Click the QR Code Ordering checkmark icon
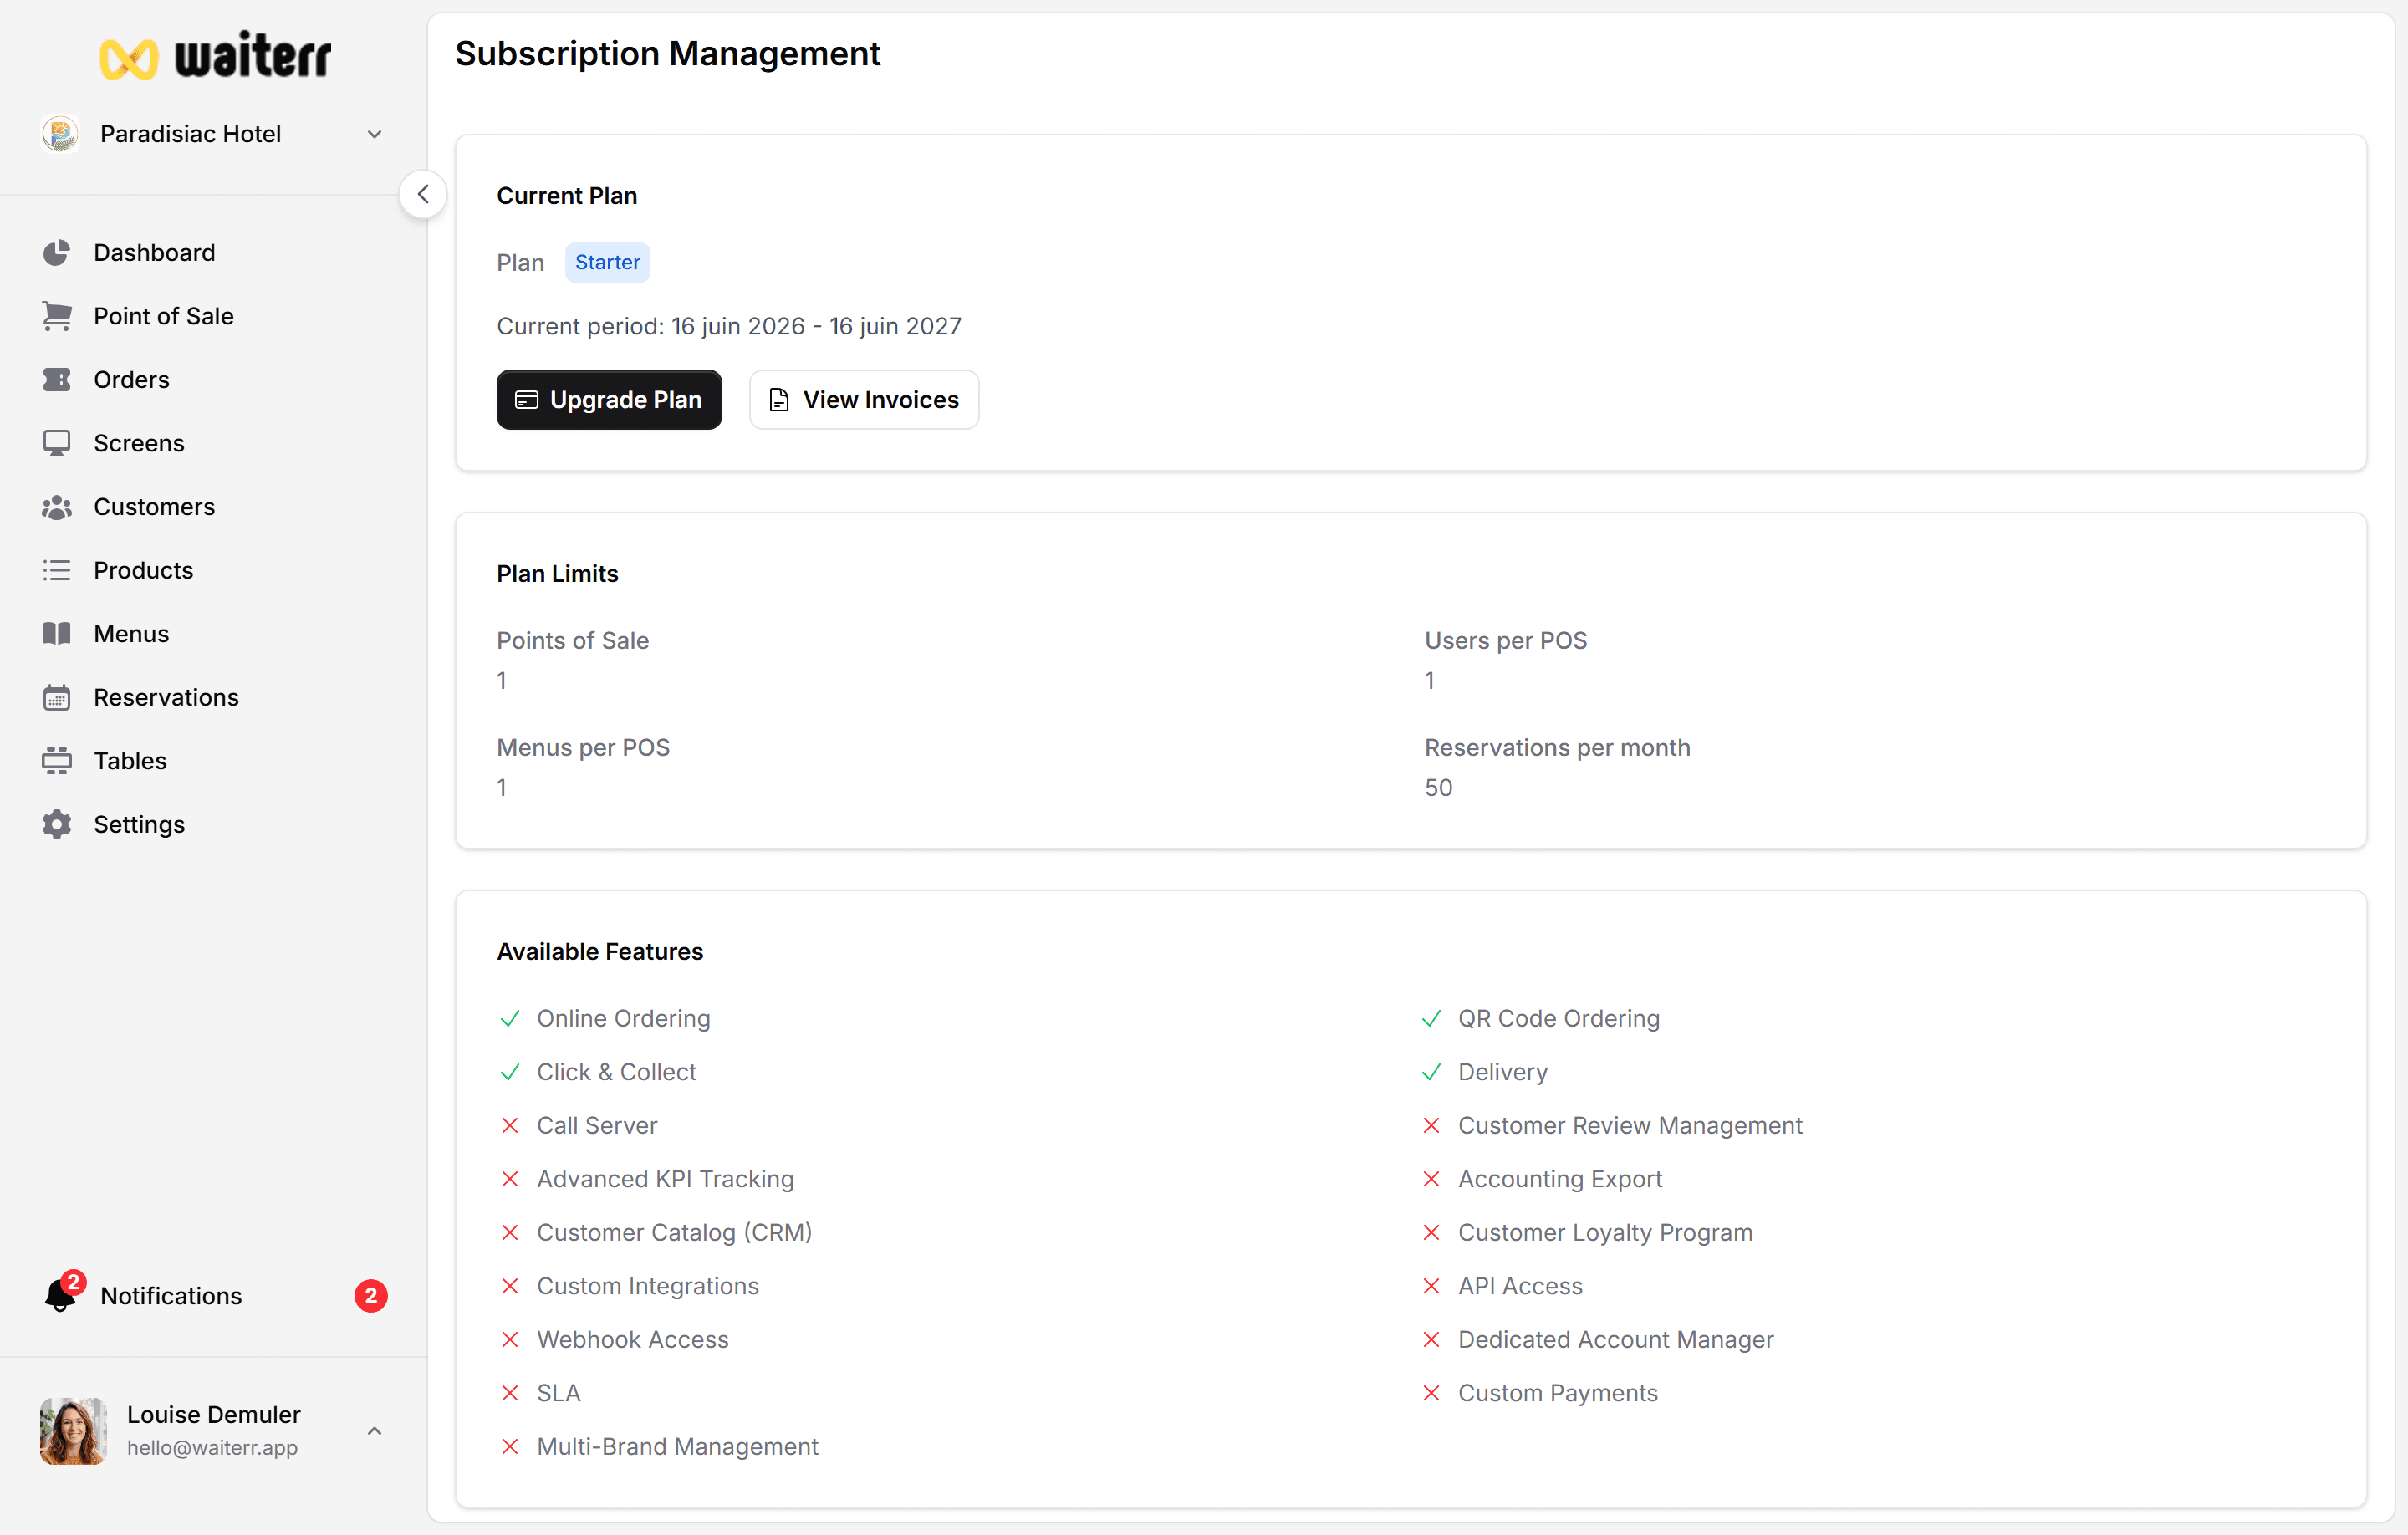This screenshot has height=1535, width=2408. (1431, 1018)
